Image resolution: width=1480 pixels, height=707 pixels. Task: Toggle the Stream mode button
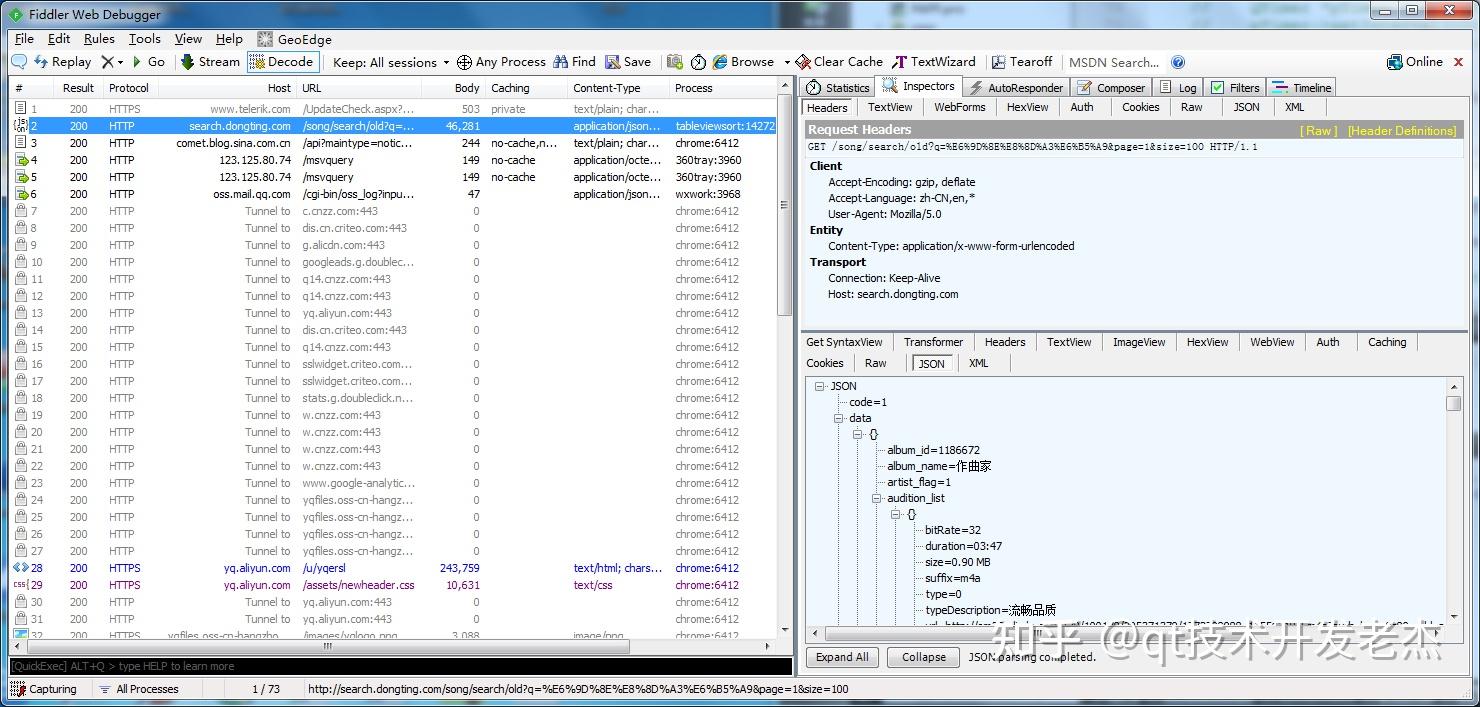point(210,62)
